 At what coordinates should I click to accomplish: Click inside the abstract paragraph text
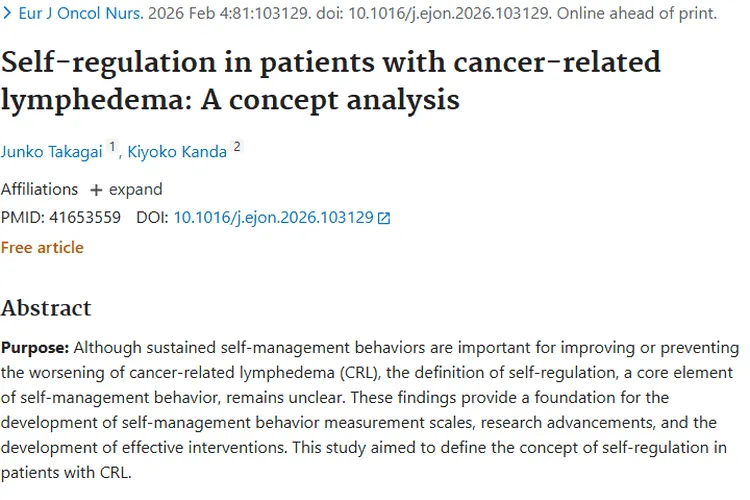[370, 410]
